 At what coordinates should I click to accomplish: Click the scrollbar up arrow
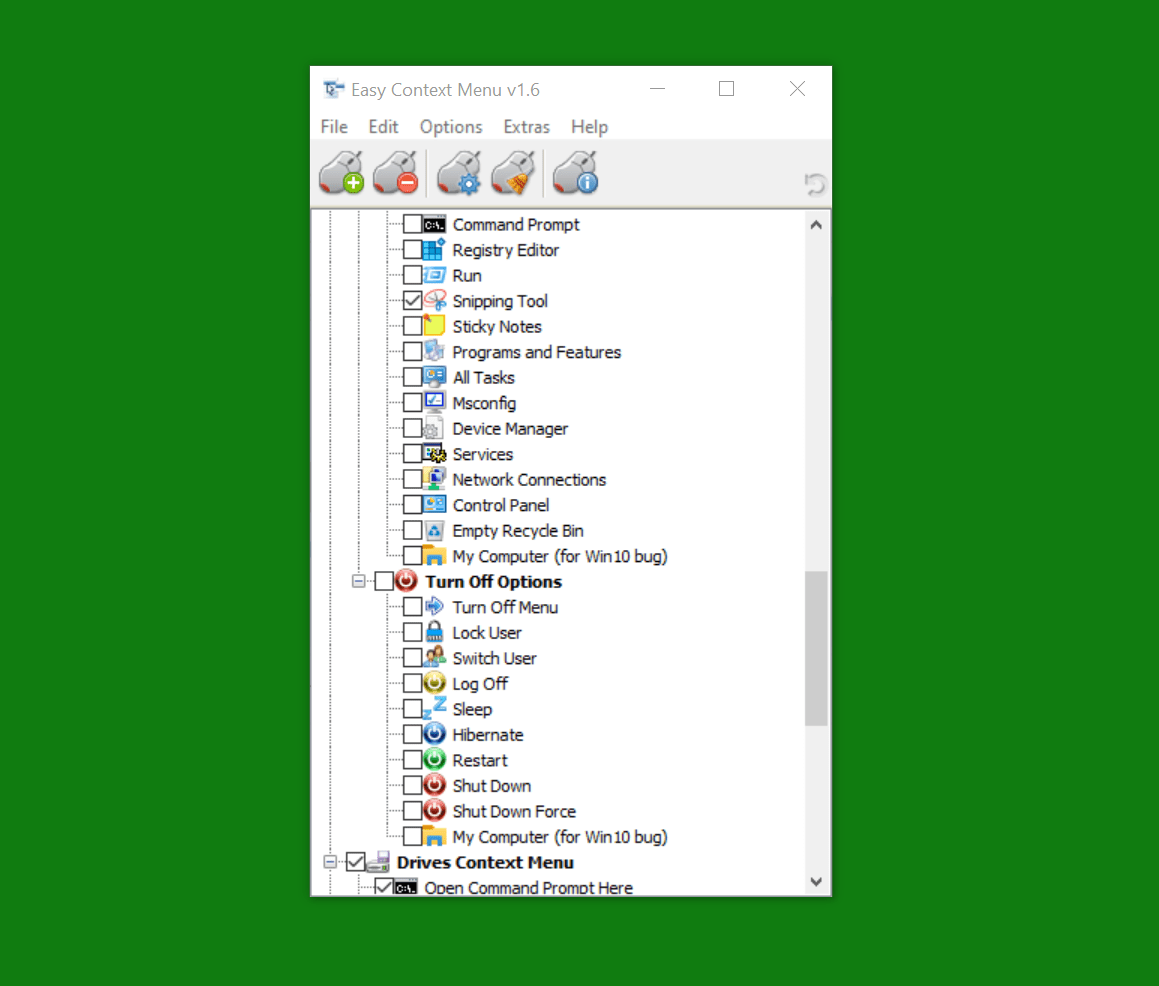coord(816,225)
